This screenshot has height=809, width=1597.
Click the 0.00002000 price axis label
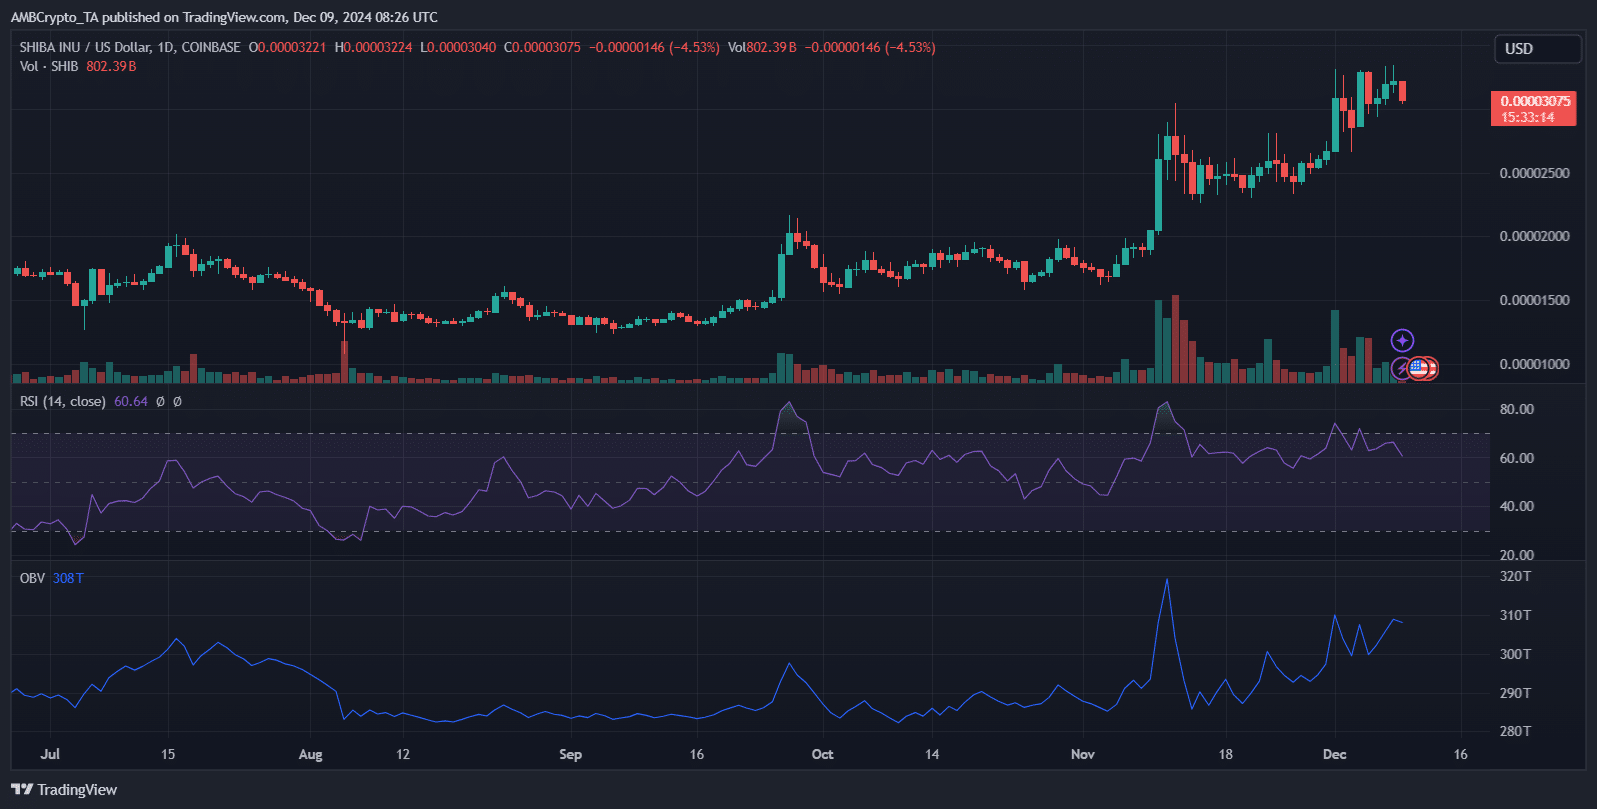(1535, 236)
